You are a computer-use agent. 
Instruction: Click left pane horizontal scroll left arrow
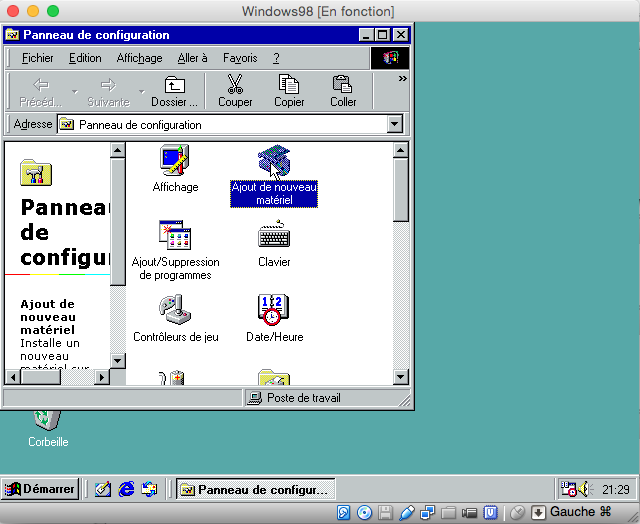tap(13, 377)
